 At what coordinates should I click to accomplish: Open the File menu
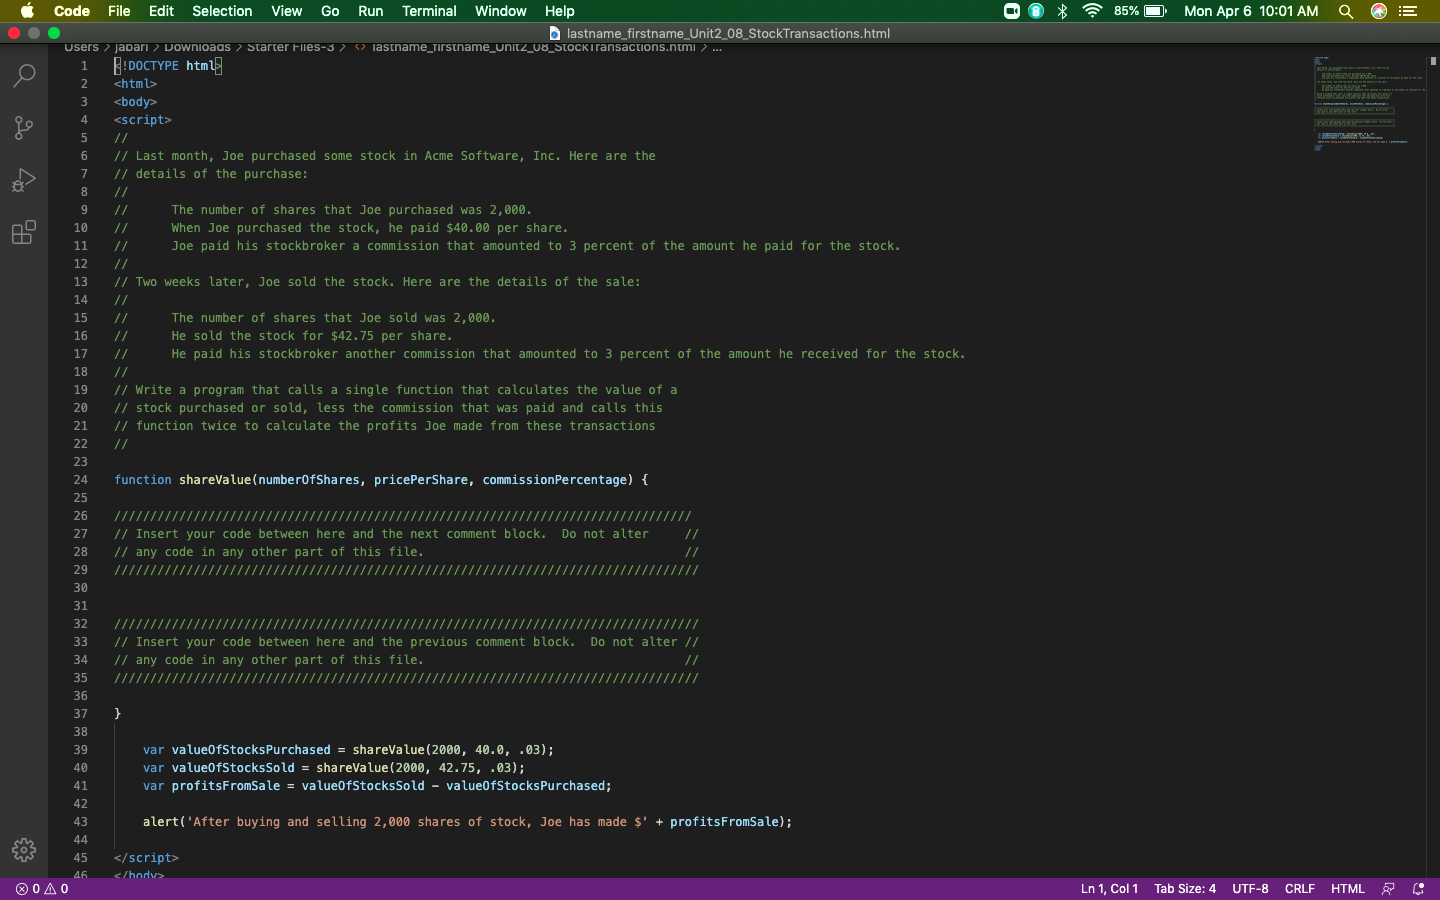pyautogui.click(x=119, y=11)
